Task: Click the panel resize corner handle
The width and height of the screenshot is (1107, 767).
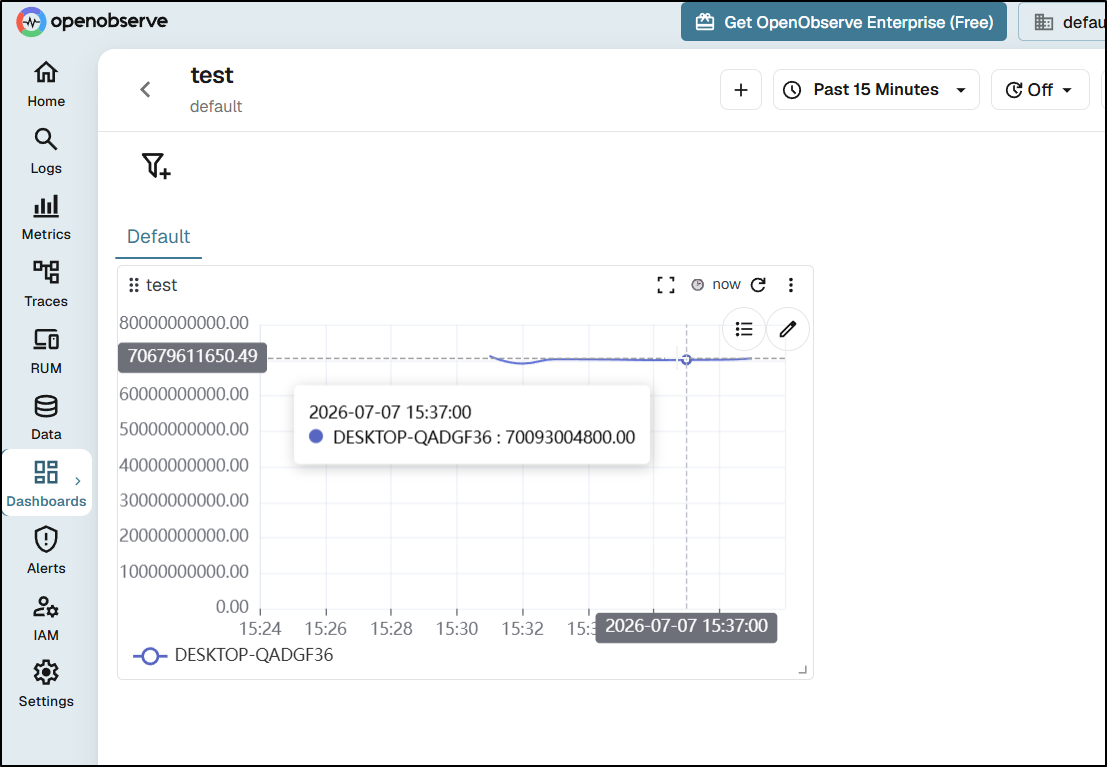Action: coord(803,670)
